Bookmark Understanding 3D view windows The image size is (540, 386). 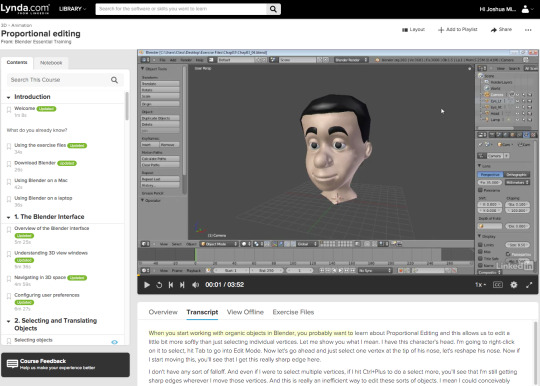9,254
